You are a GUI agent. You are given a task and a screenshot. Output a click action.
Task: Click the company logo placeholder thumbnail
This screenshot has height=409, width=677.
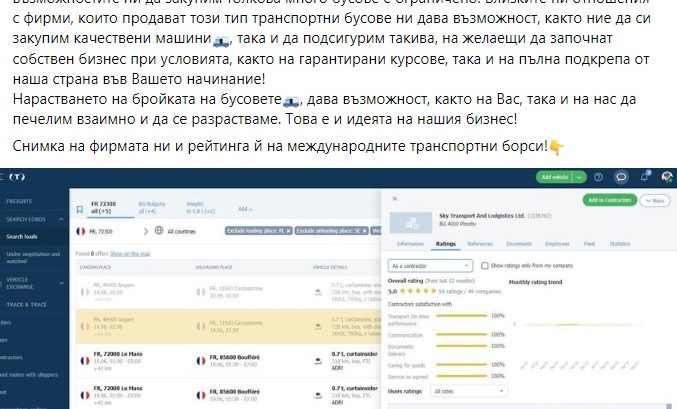(410, 223)
